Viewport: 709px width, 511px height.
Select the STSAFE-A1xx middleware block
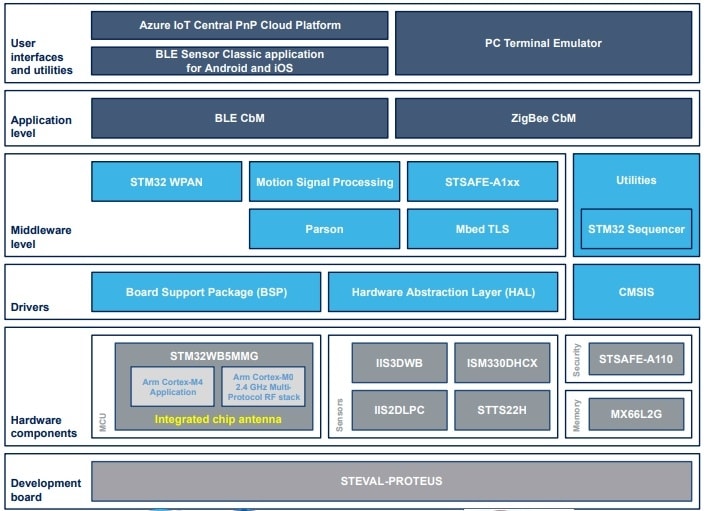click(482, 182)
